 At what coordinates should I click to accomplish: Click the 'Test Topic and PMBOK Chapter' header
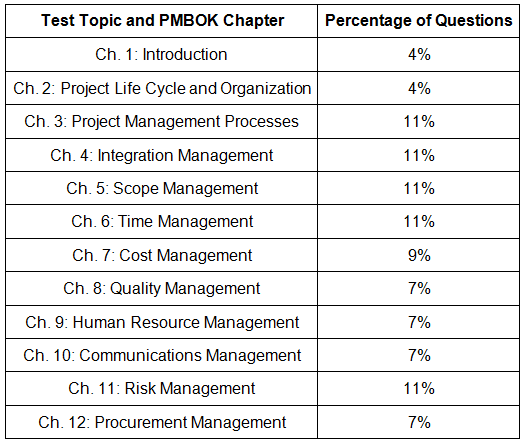click(162, 20)
